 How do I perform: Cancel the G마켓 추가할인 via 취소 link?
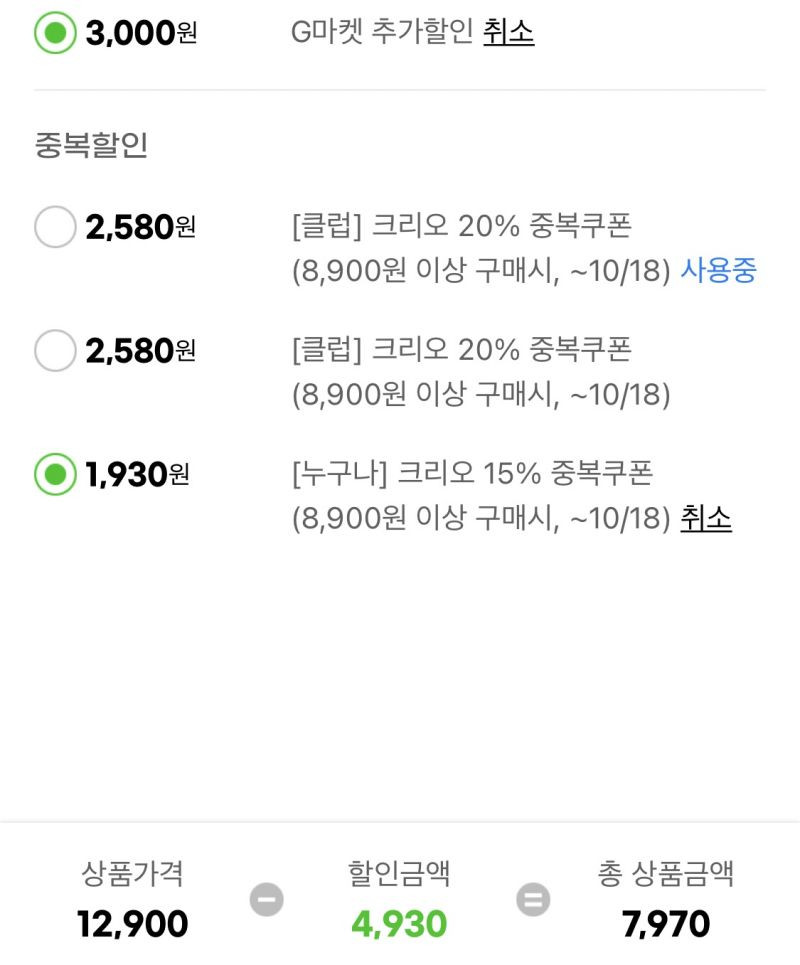point(508,31)
